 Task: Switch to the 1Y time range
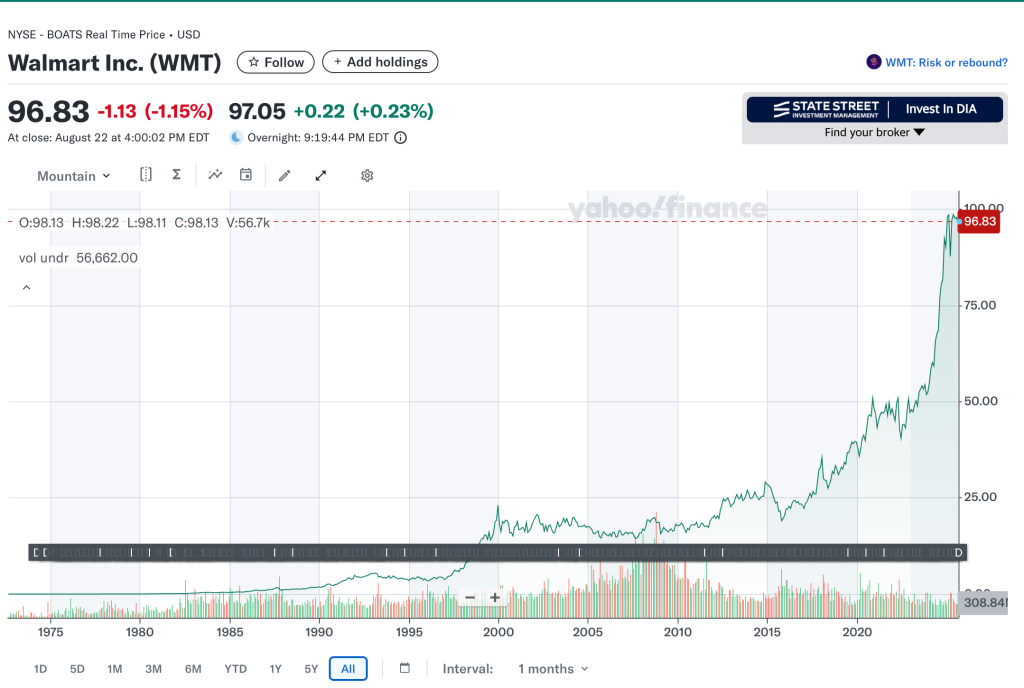click(275, 668)
